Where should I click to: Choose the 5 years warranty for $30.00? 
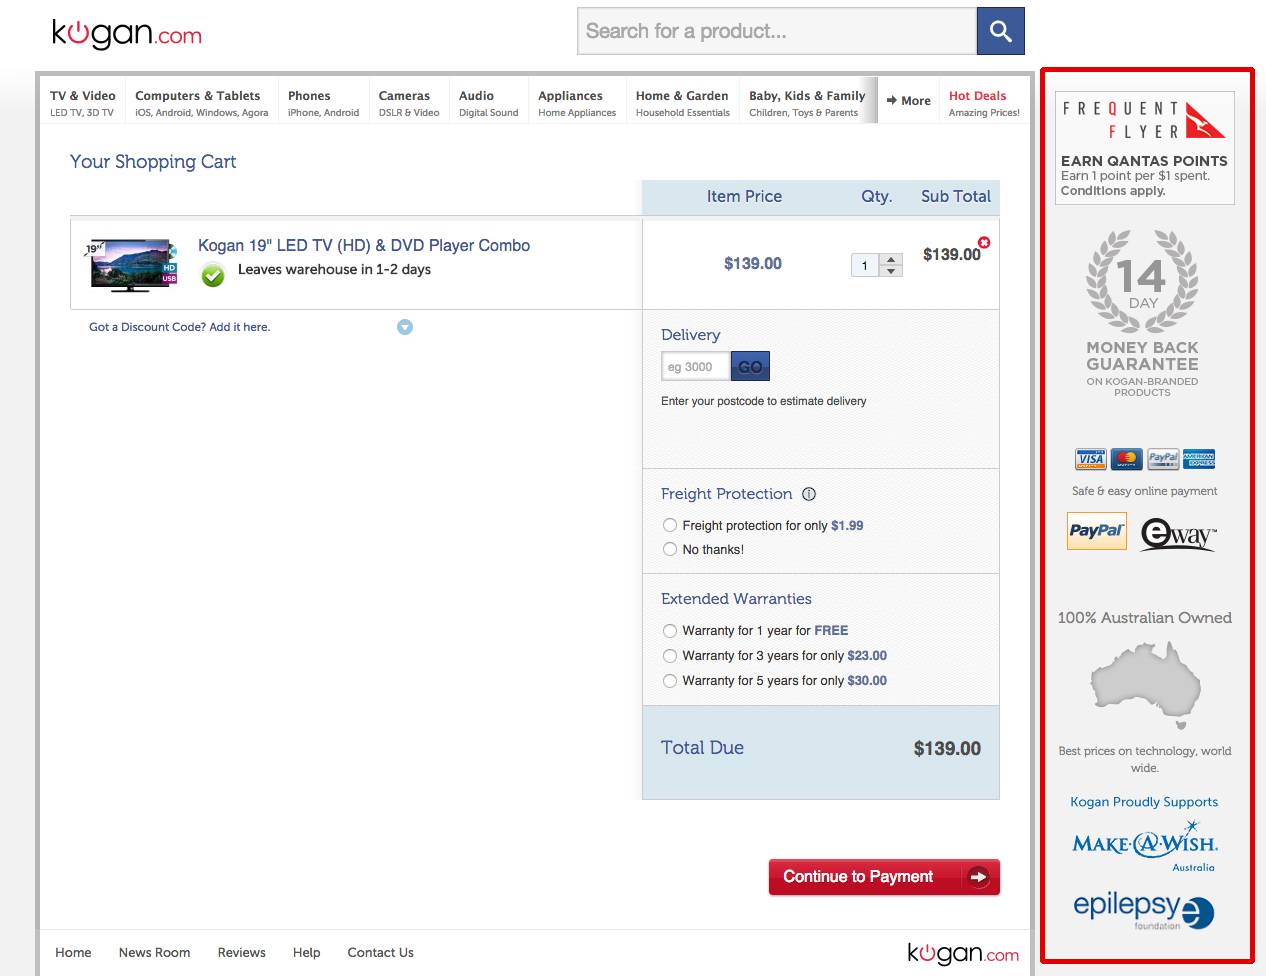tap(670, 681)
